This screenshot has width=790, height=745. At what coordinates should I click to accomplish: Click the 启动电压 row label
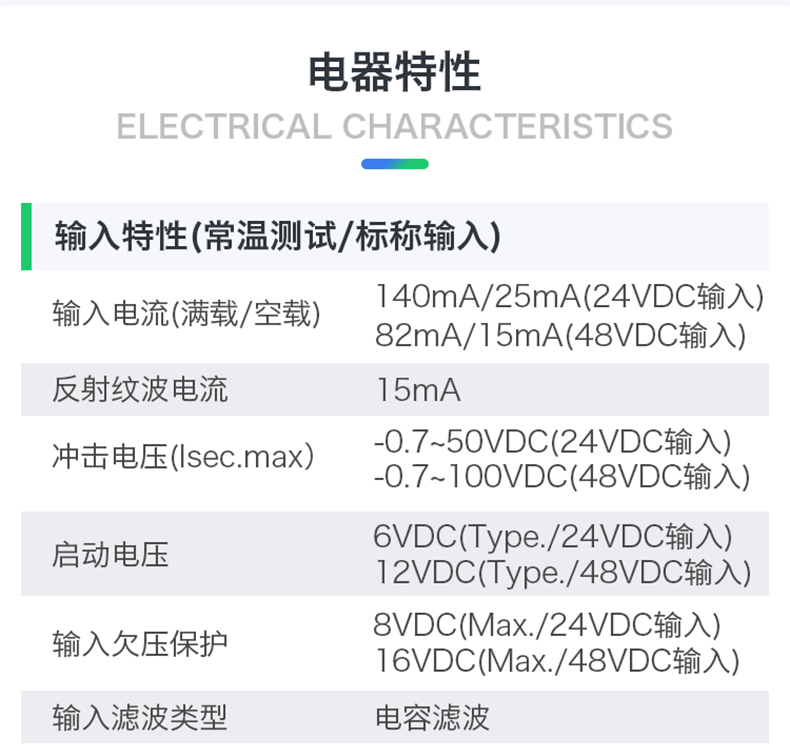point(110,554)
